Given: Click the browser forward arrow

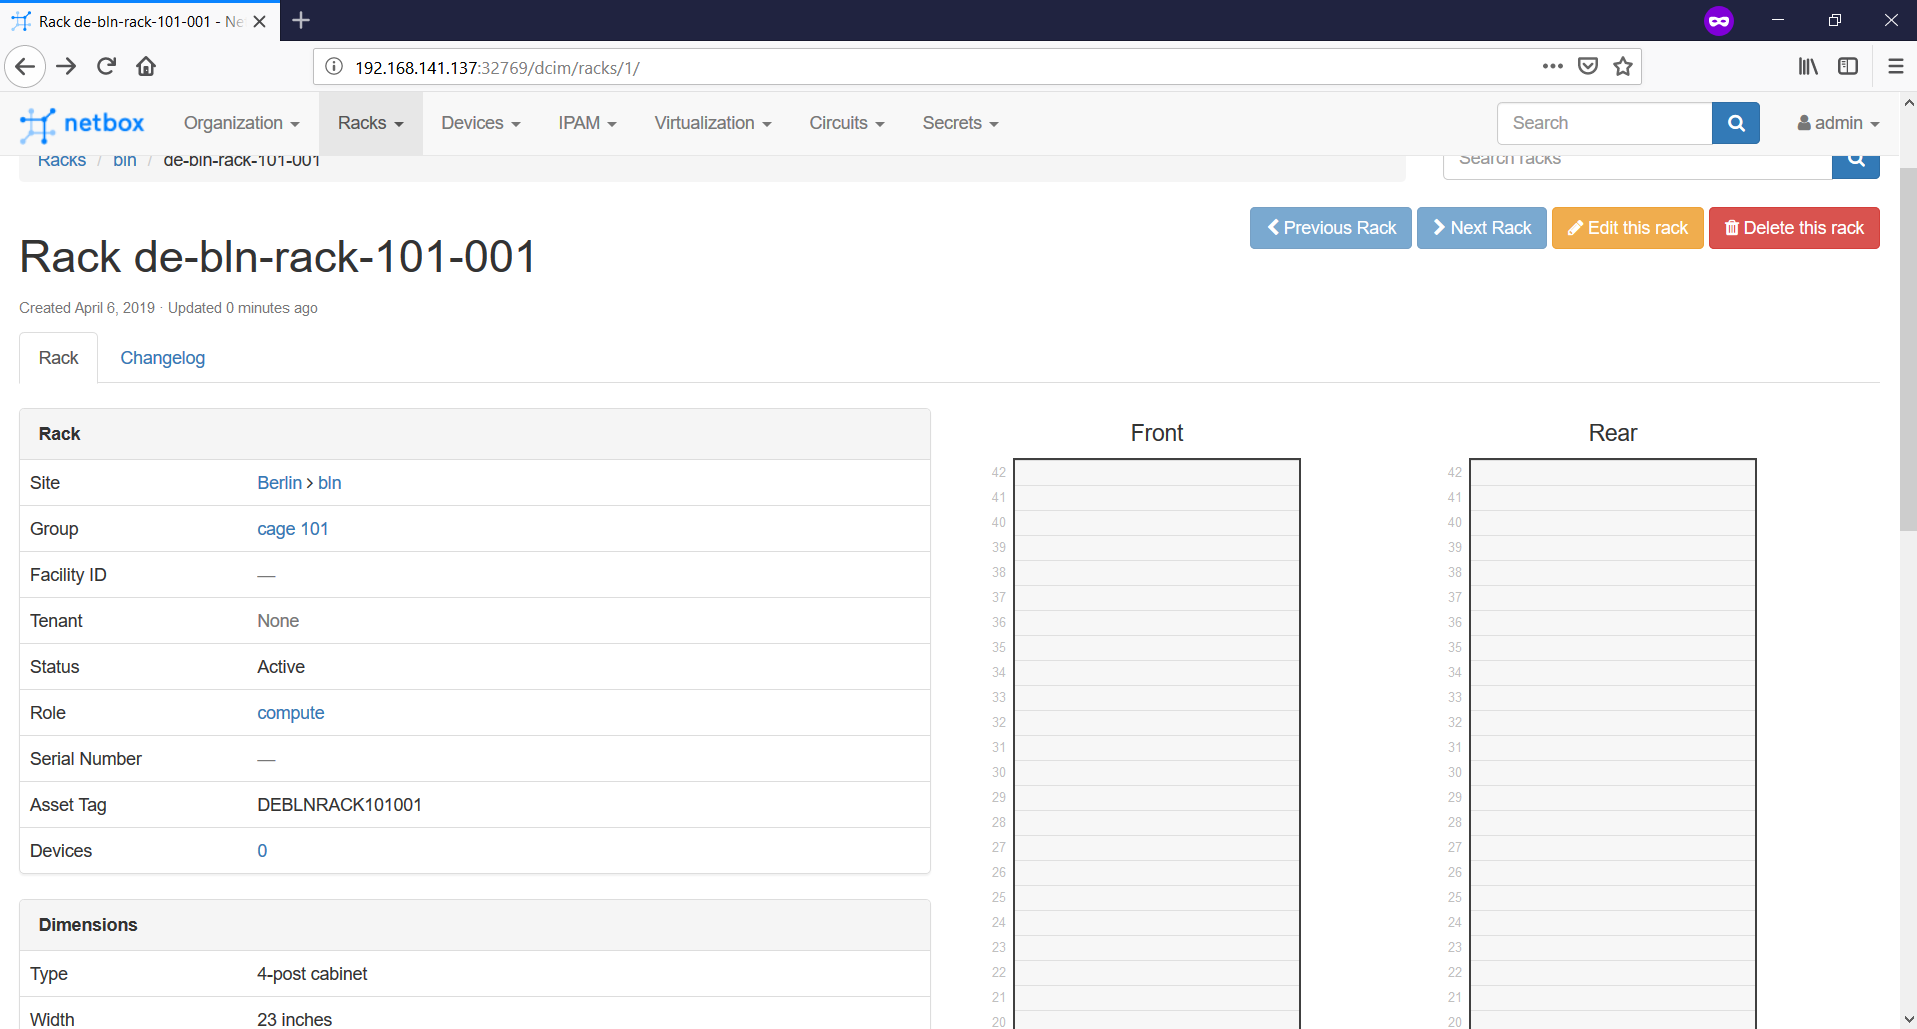Looking at the screenshot, I should coord(66,67).
